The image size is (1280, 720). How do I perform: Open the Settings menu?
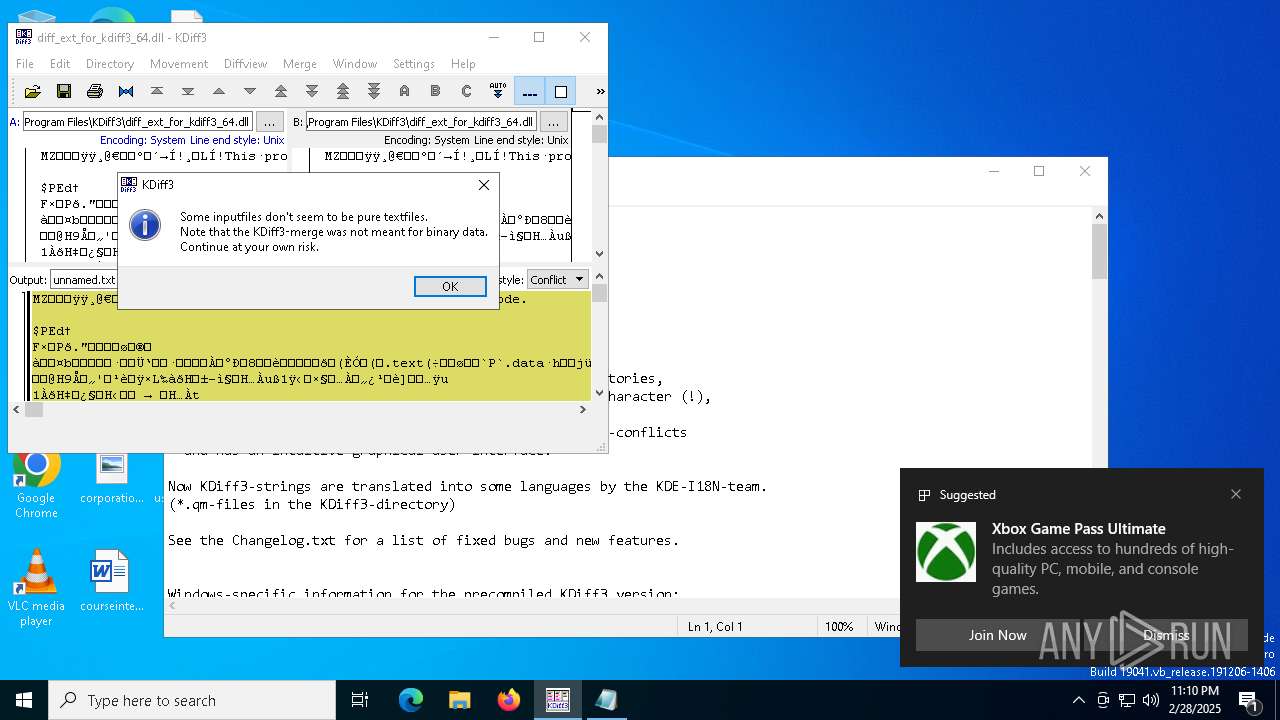pyautogui.click(x=414, y=63)
